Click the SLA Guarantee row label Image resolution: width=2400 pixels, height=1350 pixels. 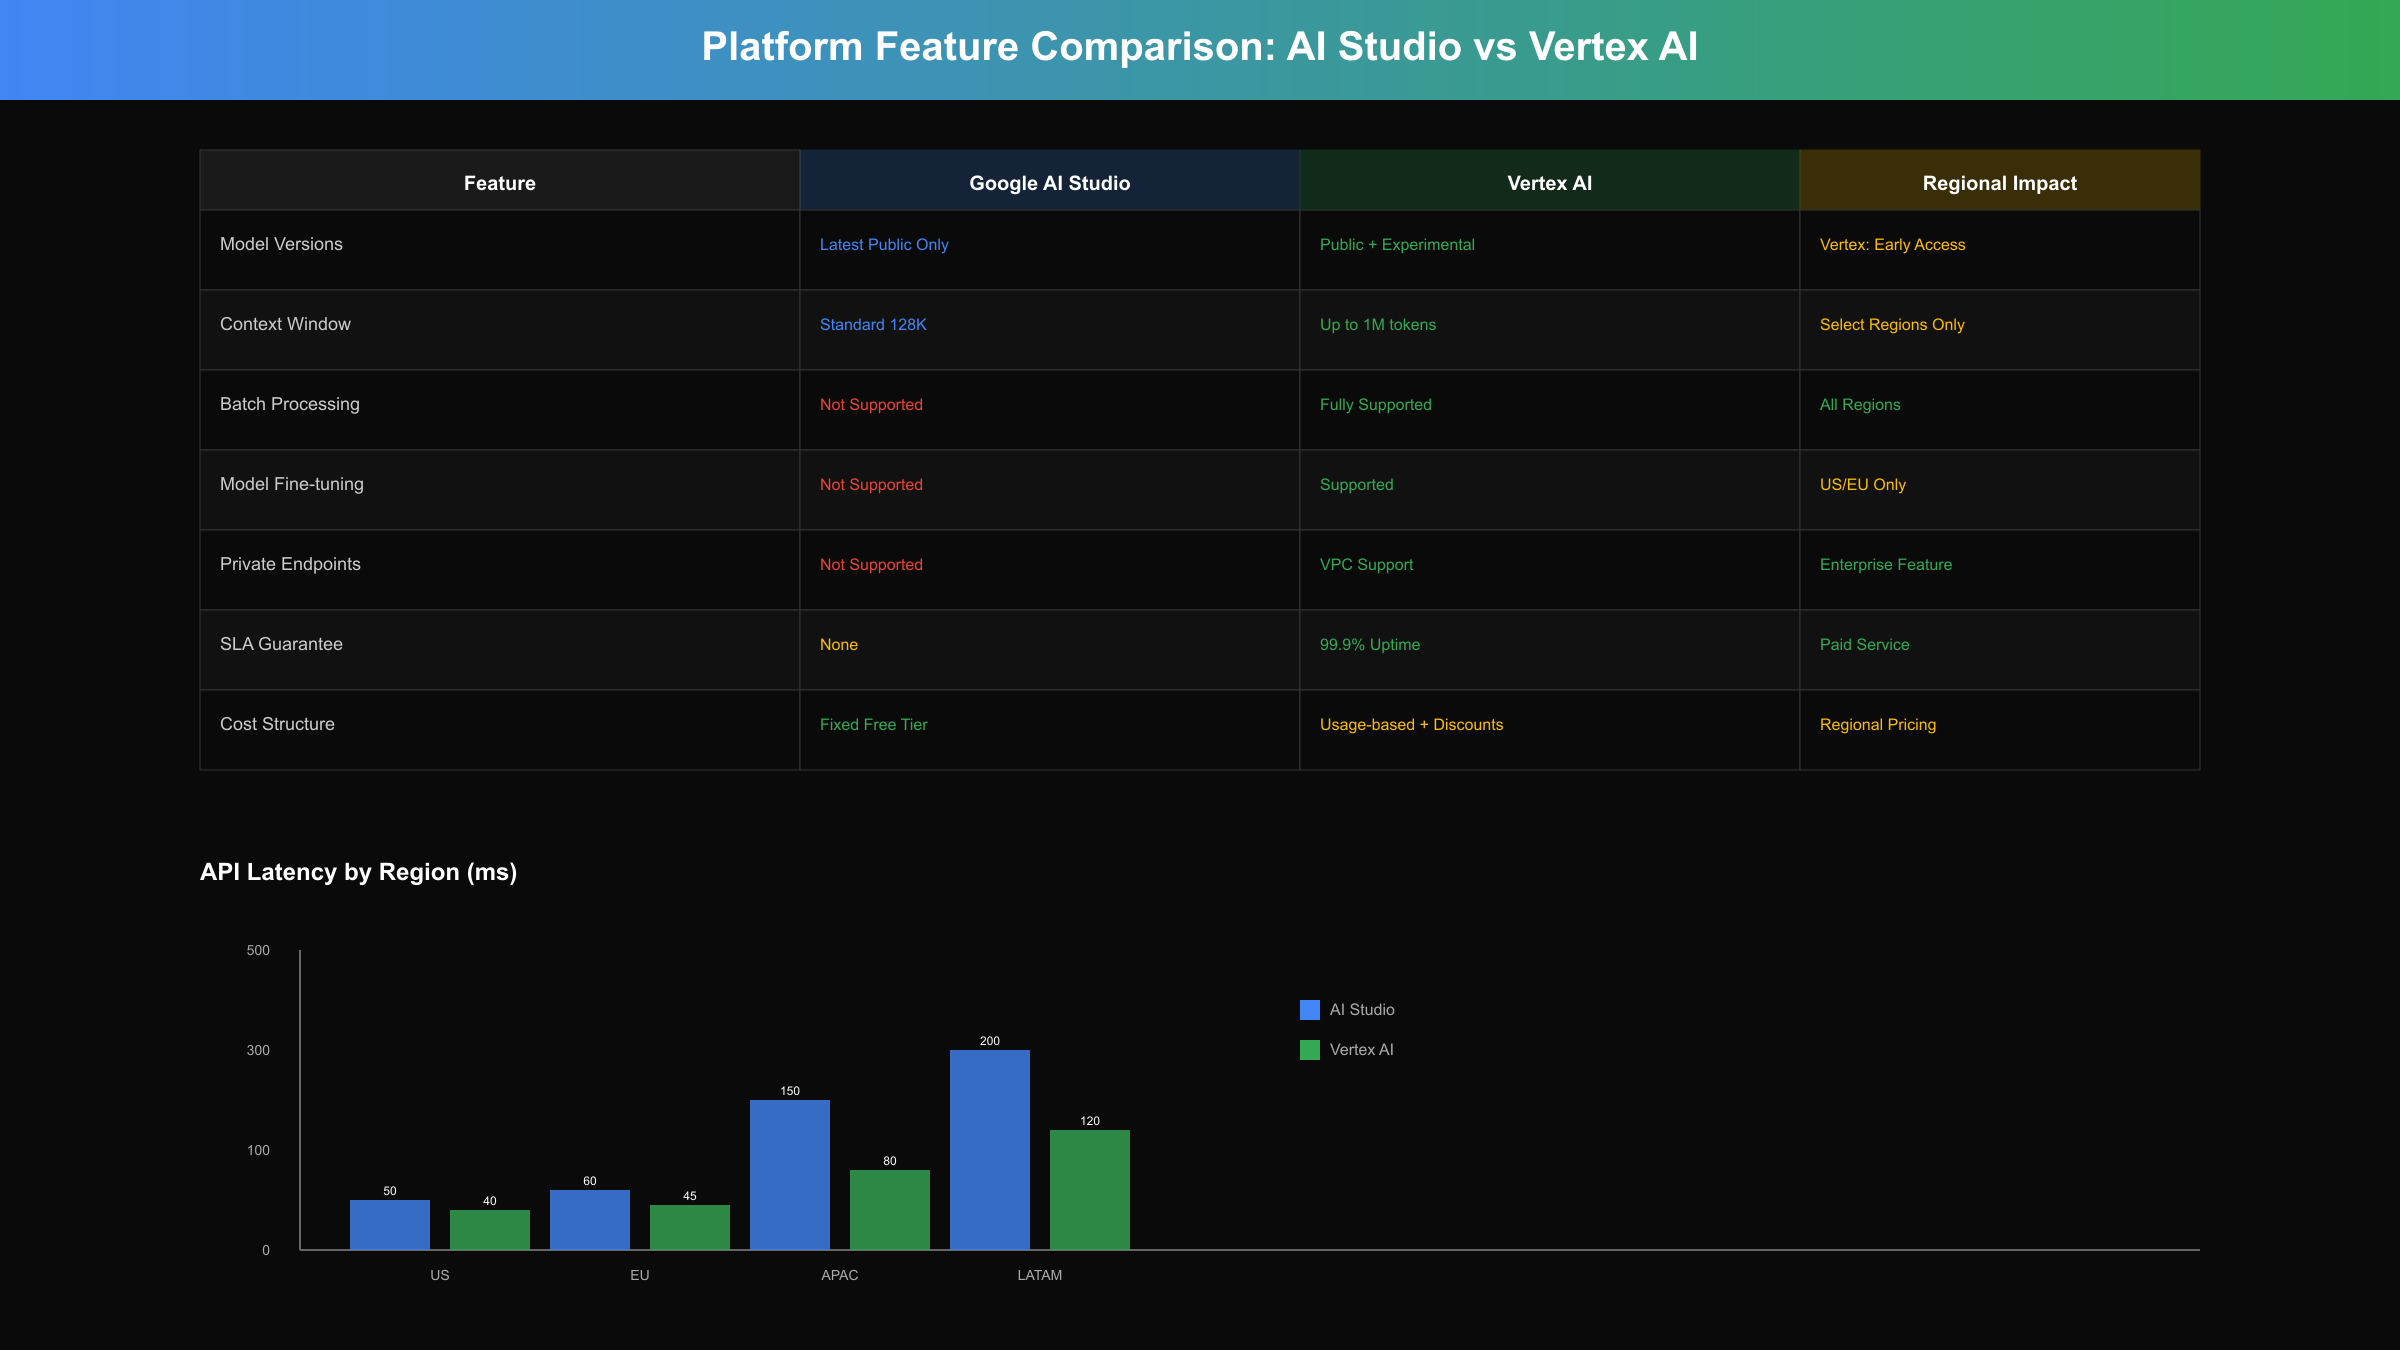281,644
